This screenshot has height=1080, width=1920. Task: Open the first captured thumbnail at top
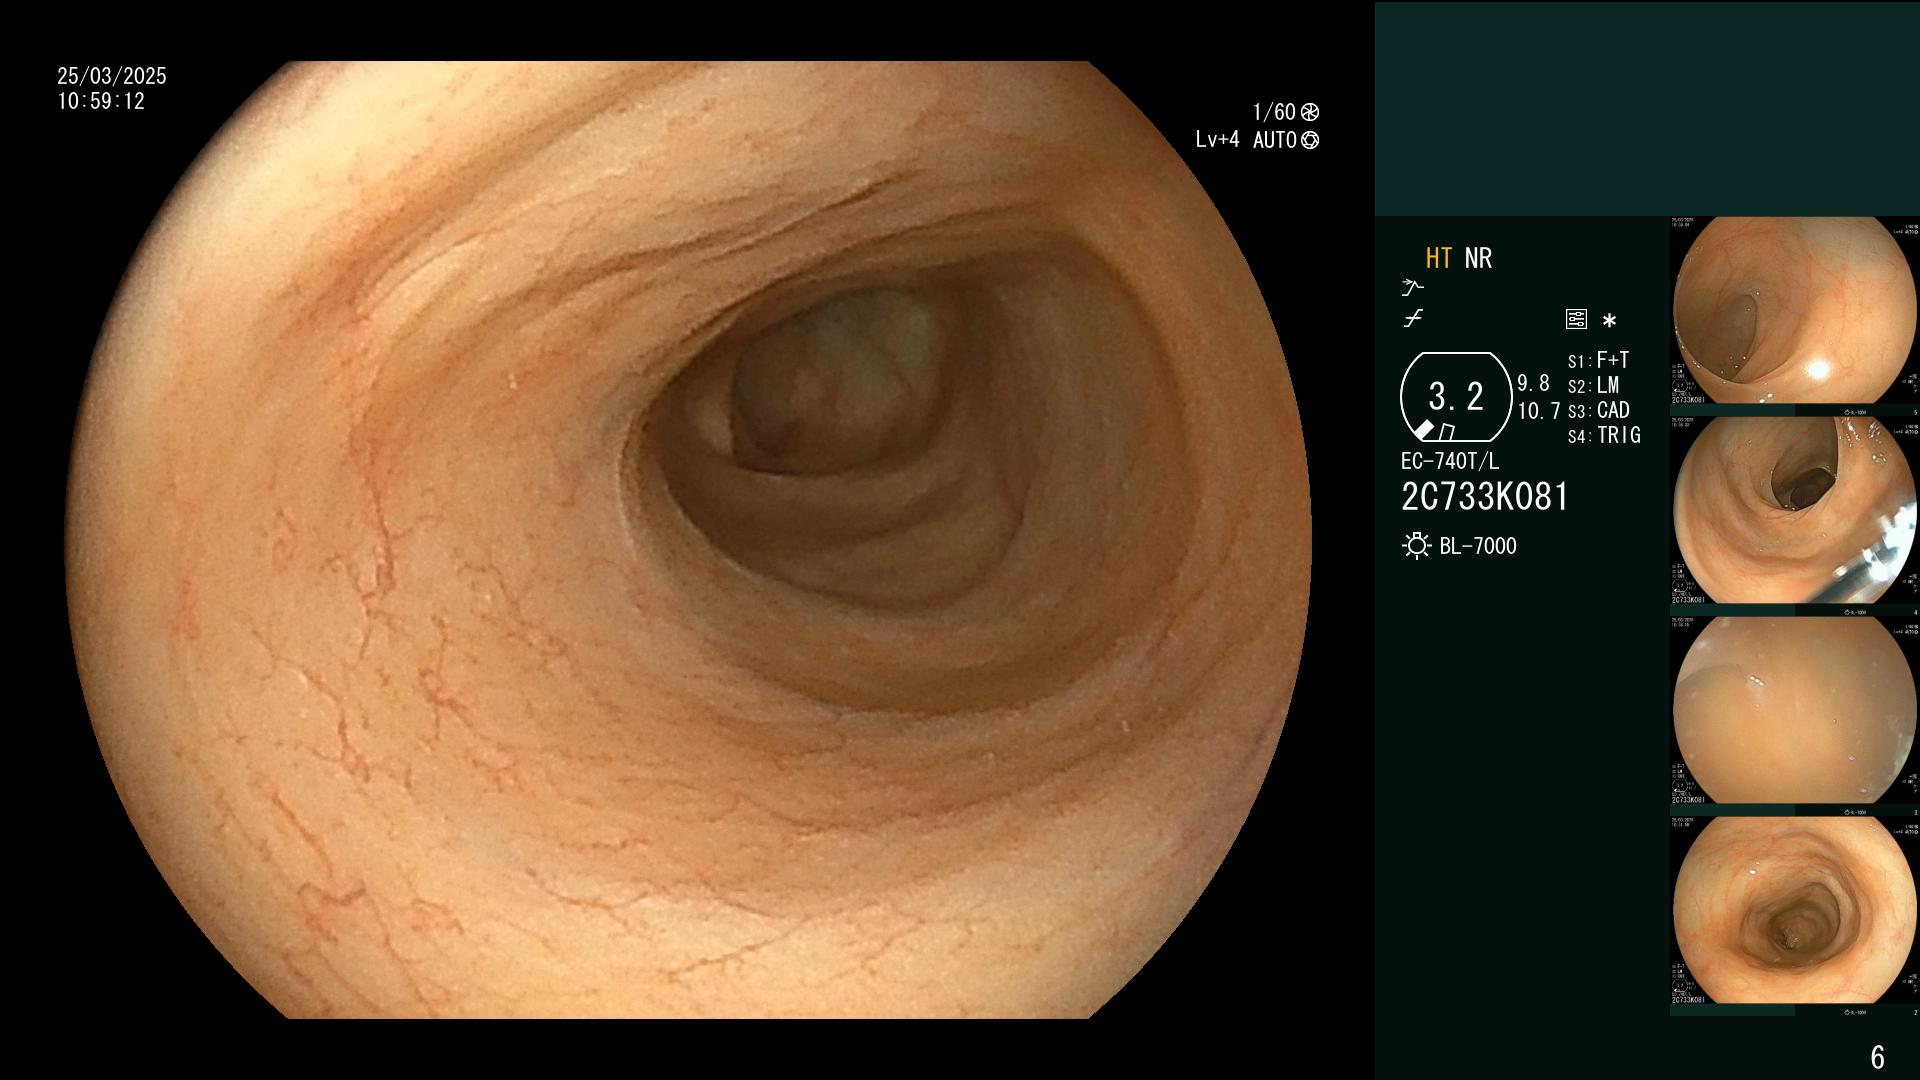tap(1794, 311)
